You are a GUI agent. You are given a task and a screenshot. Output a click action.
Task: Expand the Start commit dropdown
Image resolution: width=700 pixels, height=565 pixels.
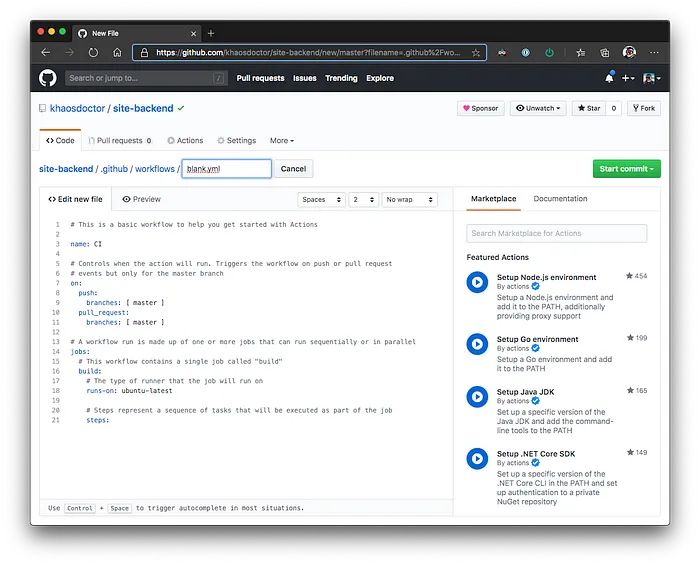pyautogui.click(x=626, y=169)
